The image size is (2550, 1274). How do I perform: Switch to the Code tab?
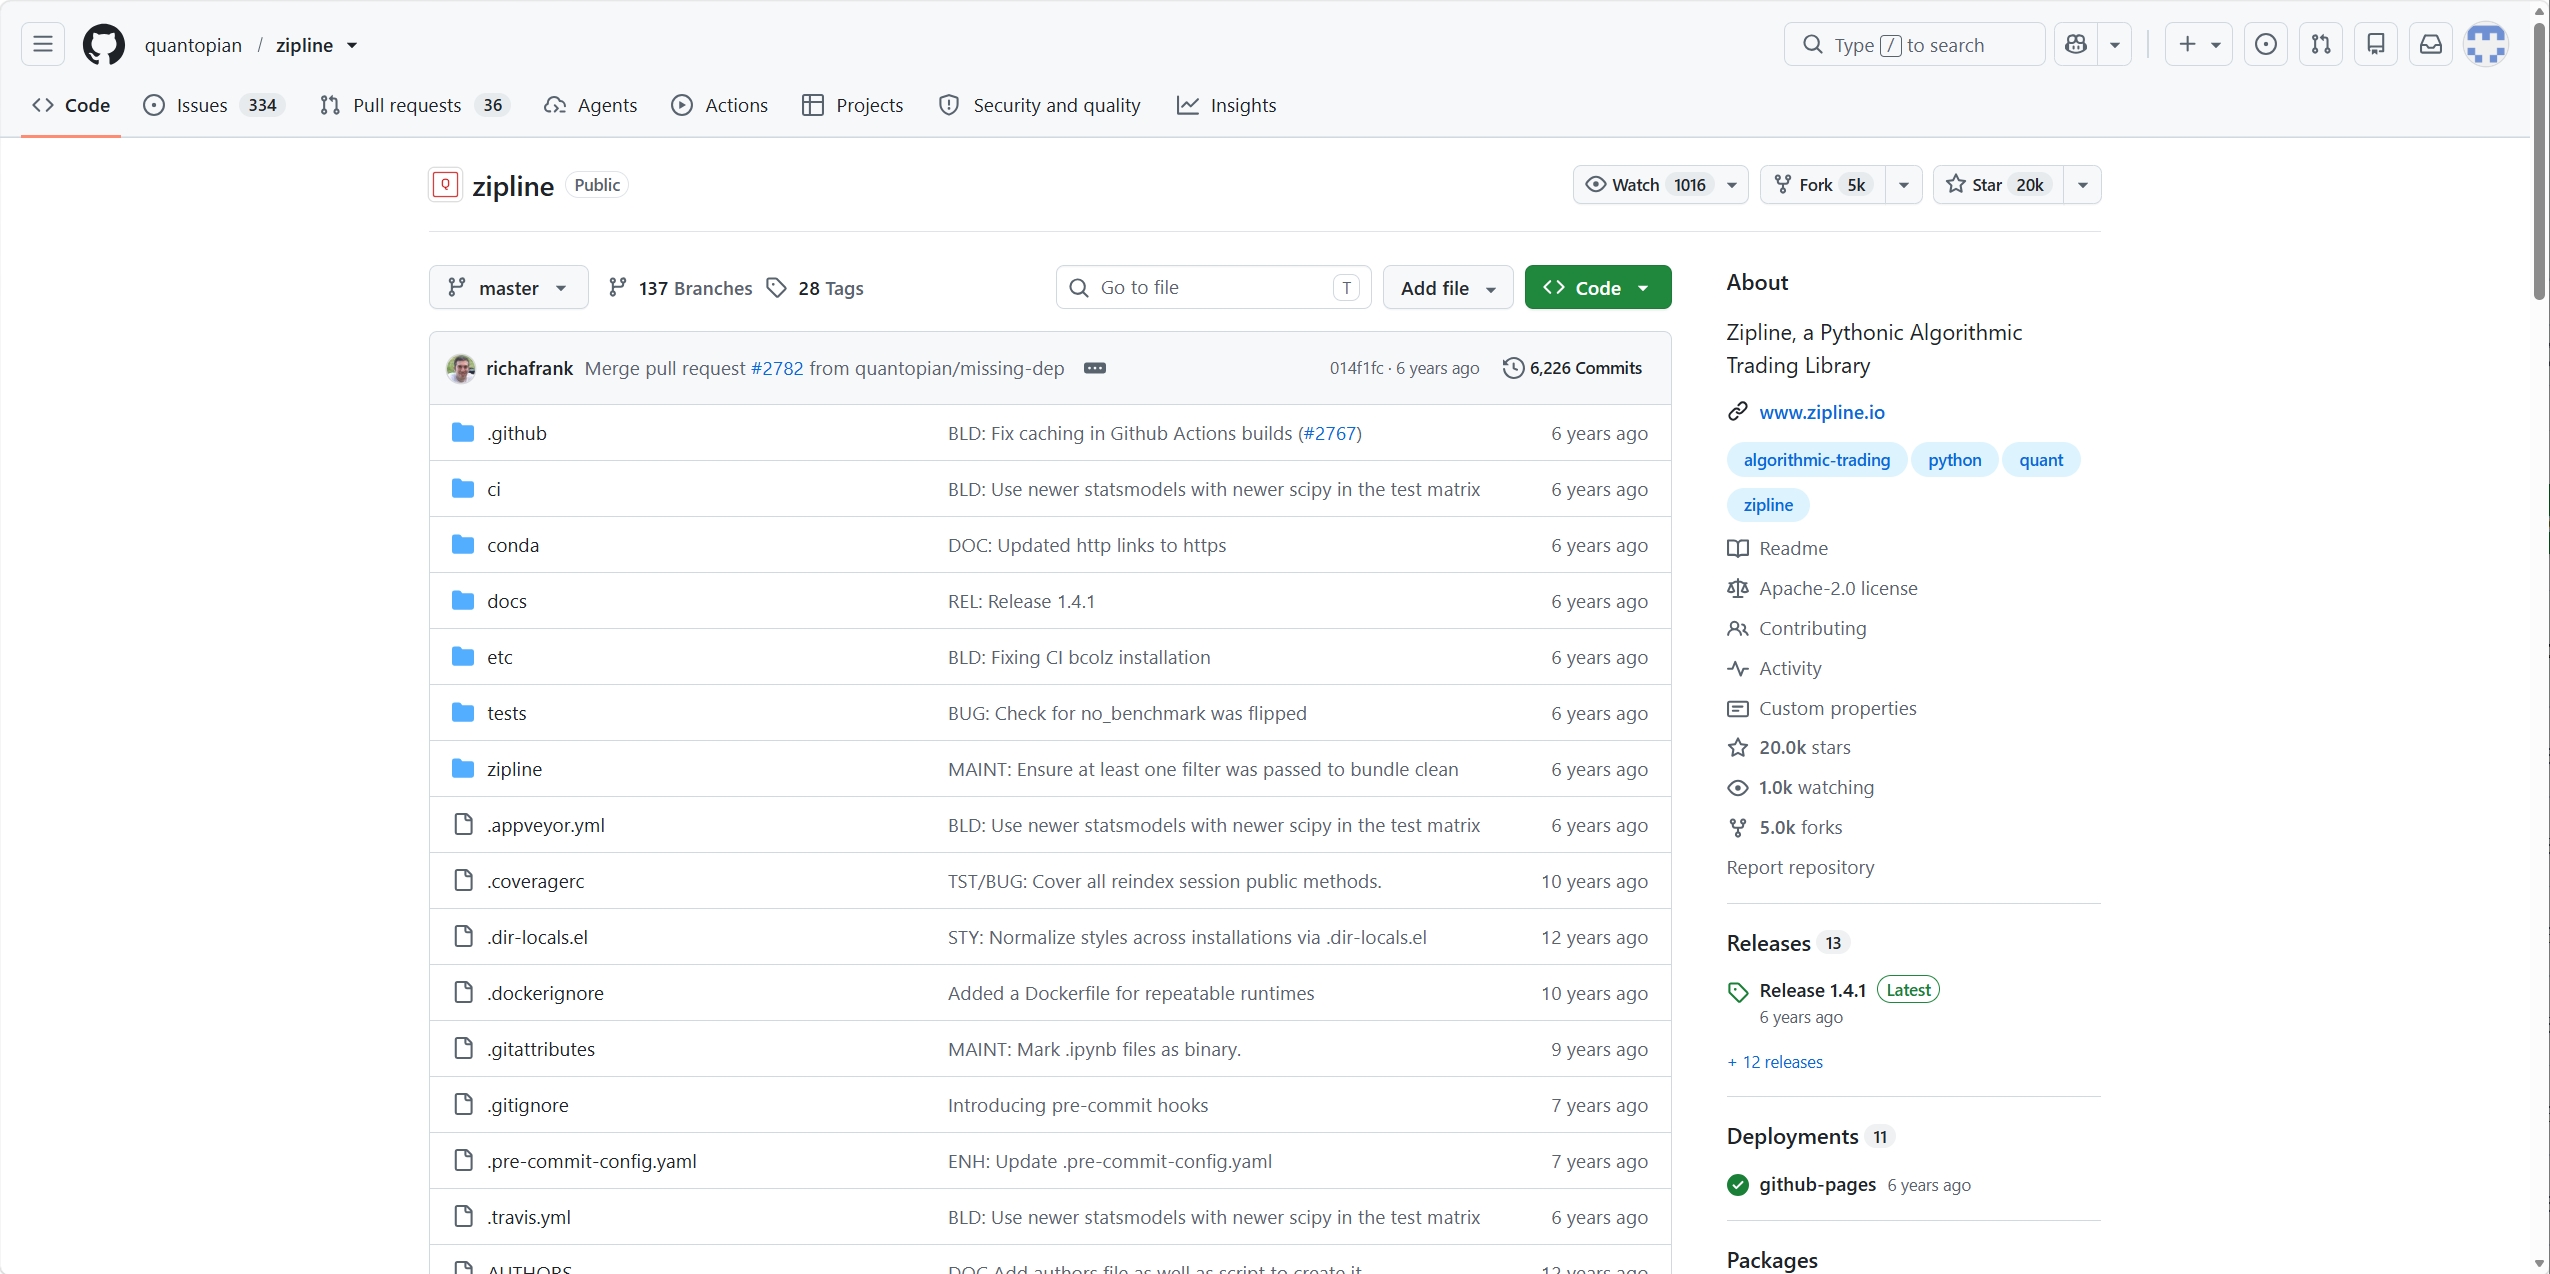pos(71,105)
